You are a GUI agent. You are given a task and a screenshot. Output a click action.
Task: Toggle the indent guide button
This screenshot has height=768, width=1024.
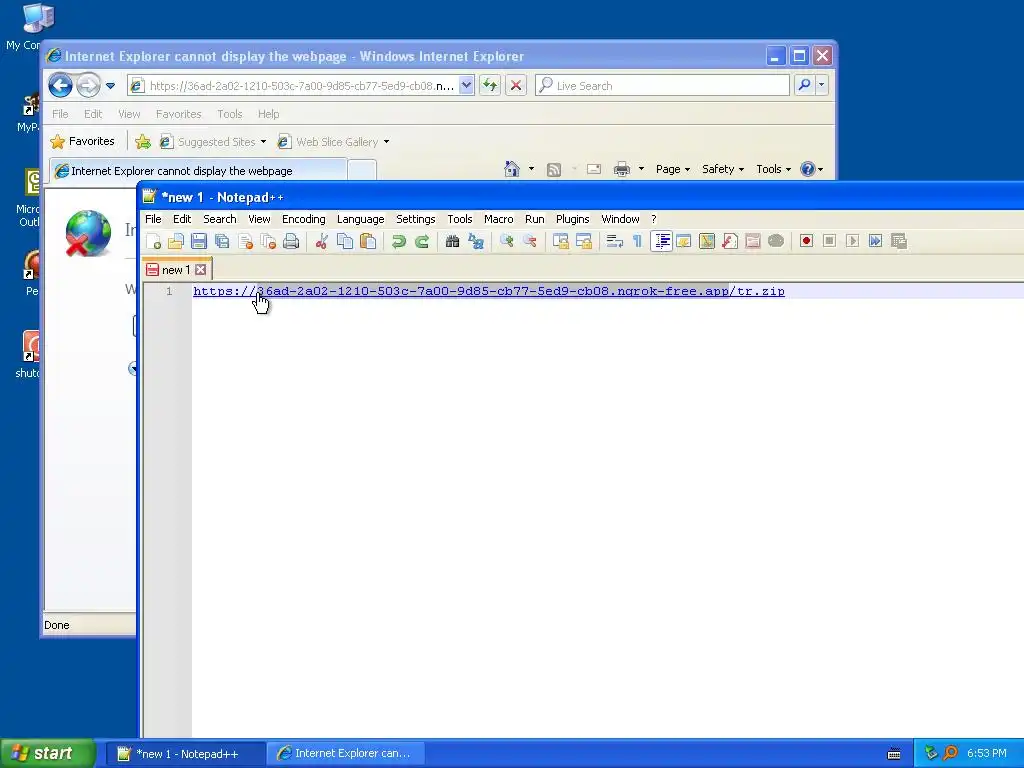(662, 242)
